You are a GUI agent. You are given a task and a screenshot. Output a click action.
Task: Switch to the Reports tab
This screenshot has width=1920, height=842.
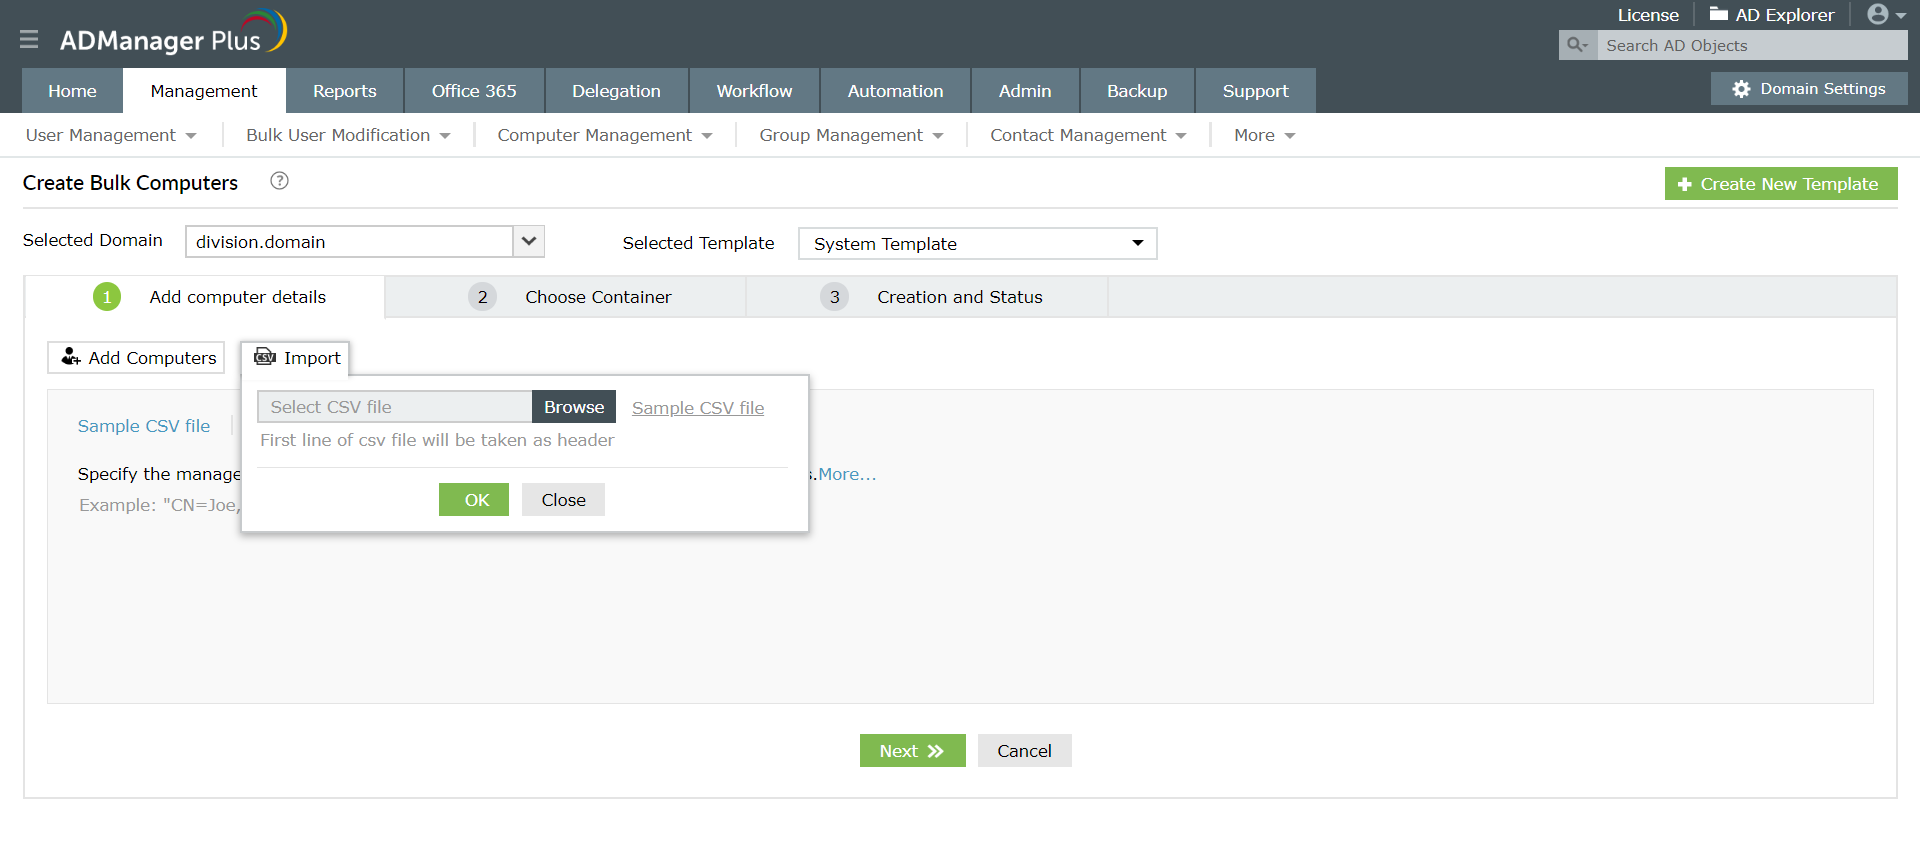pyautogui.click(x=345, y=91)
